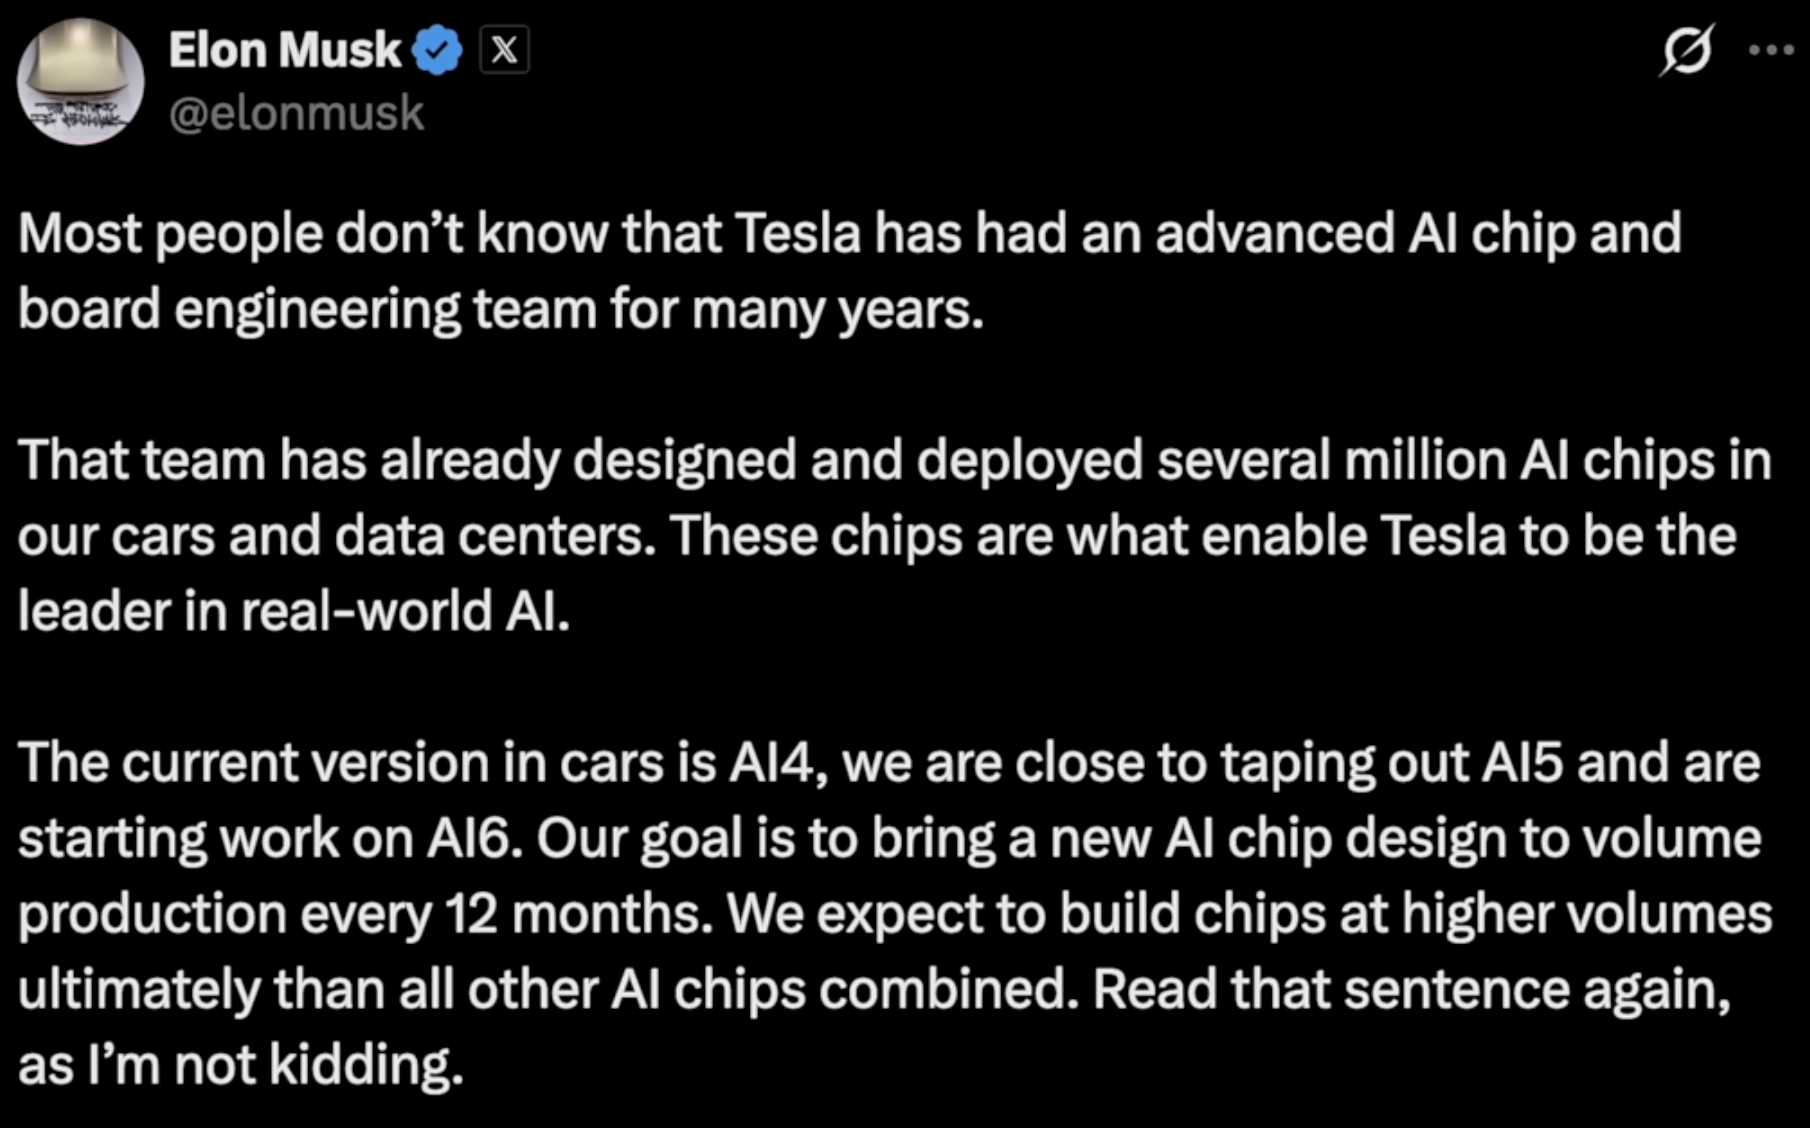
Task: Click the closing text "as I'm not kidding"
Action: pyautogui.click(x=240, y=1066)
